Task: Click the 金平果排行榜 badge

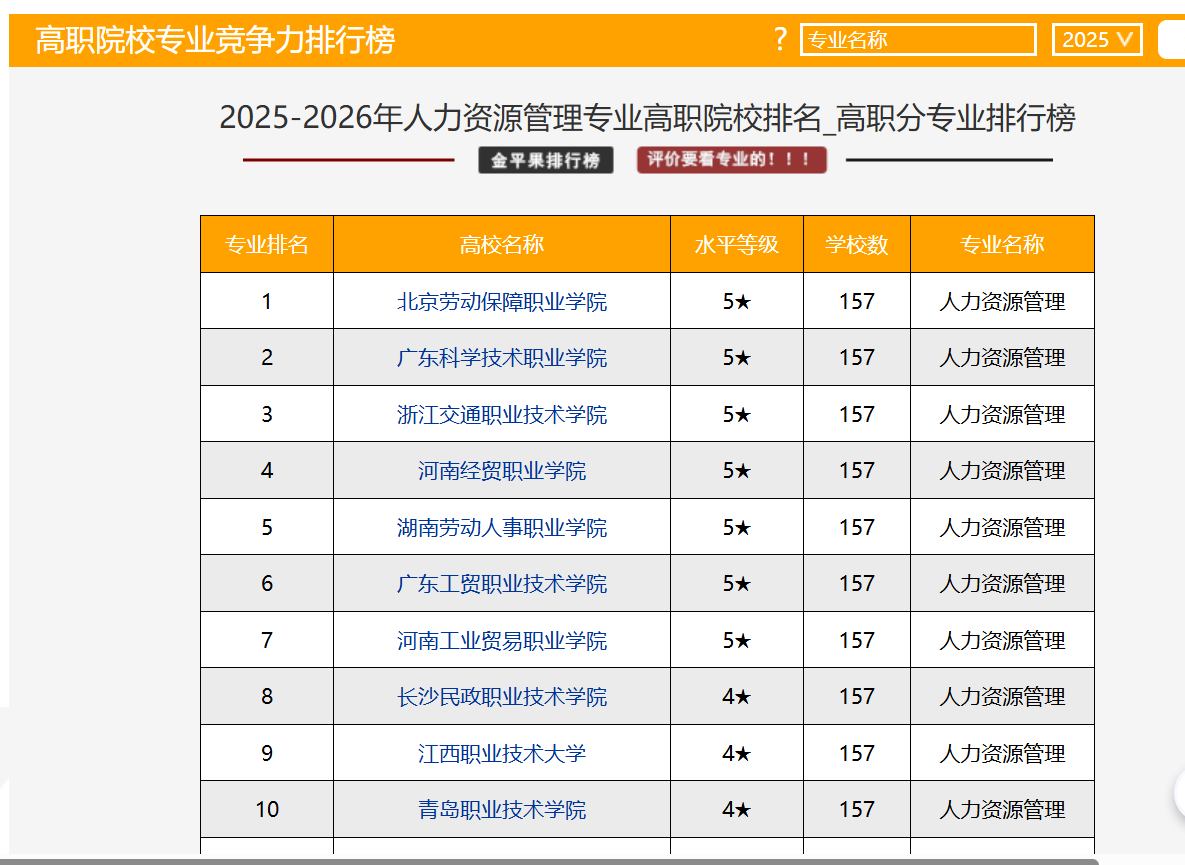Action: pos(546,160)
